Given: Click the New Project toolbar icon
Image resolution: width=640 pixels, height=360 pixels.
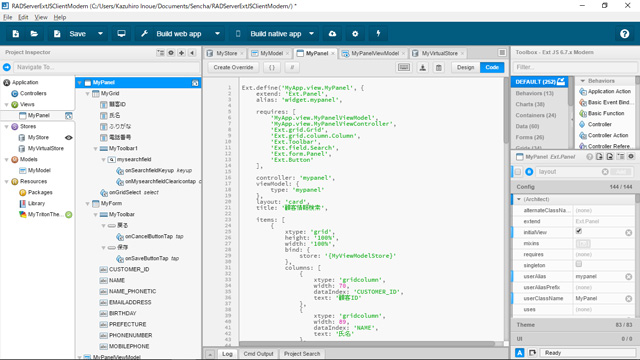Looking at the screenshot, I should (x=16, y=34).
